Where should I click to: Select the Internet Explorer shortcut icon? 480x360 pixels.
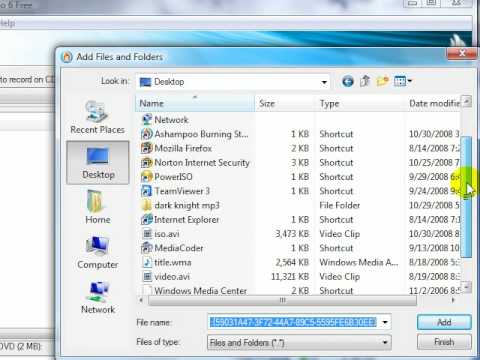(x=146, y=220)
